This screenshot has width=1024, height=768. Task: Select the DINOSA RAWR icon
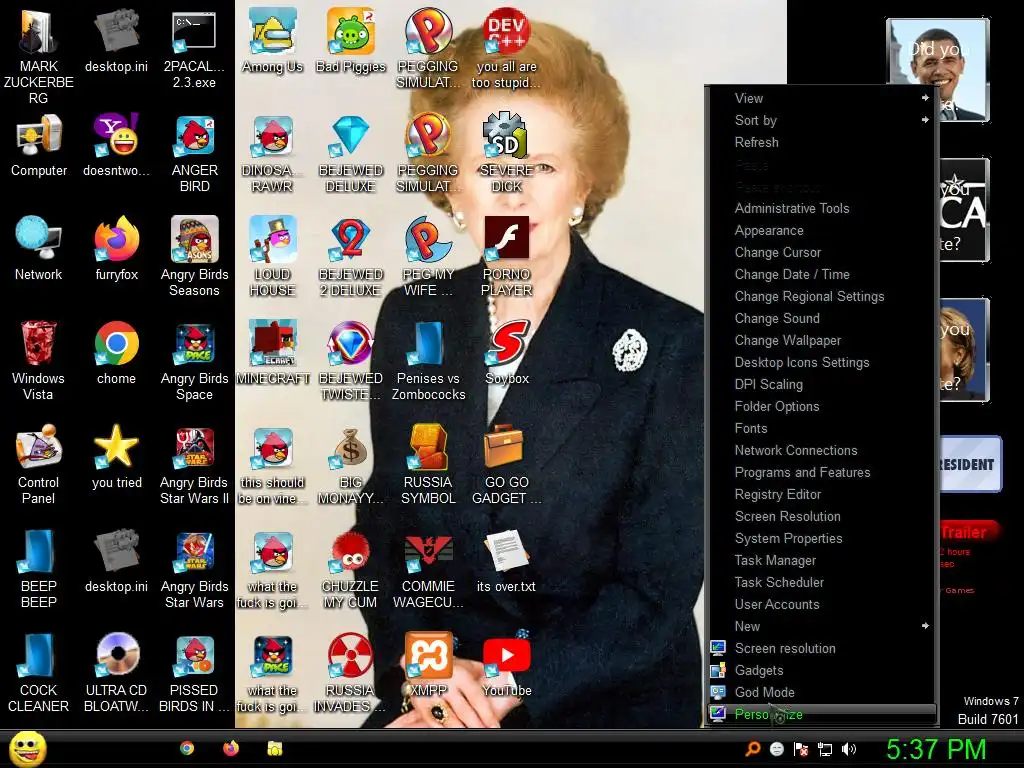coord(273,153)
